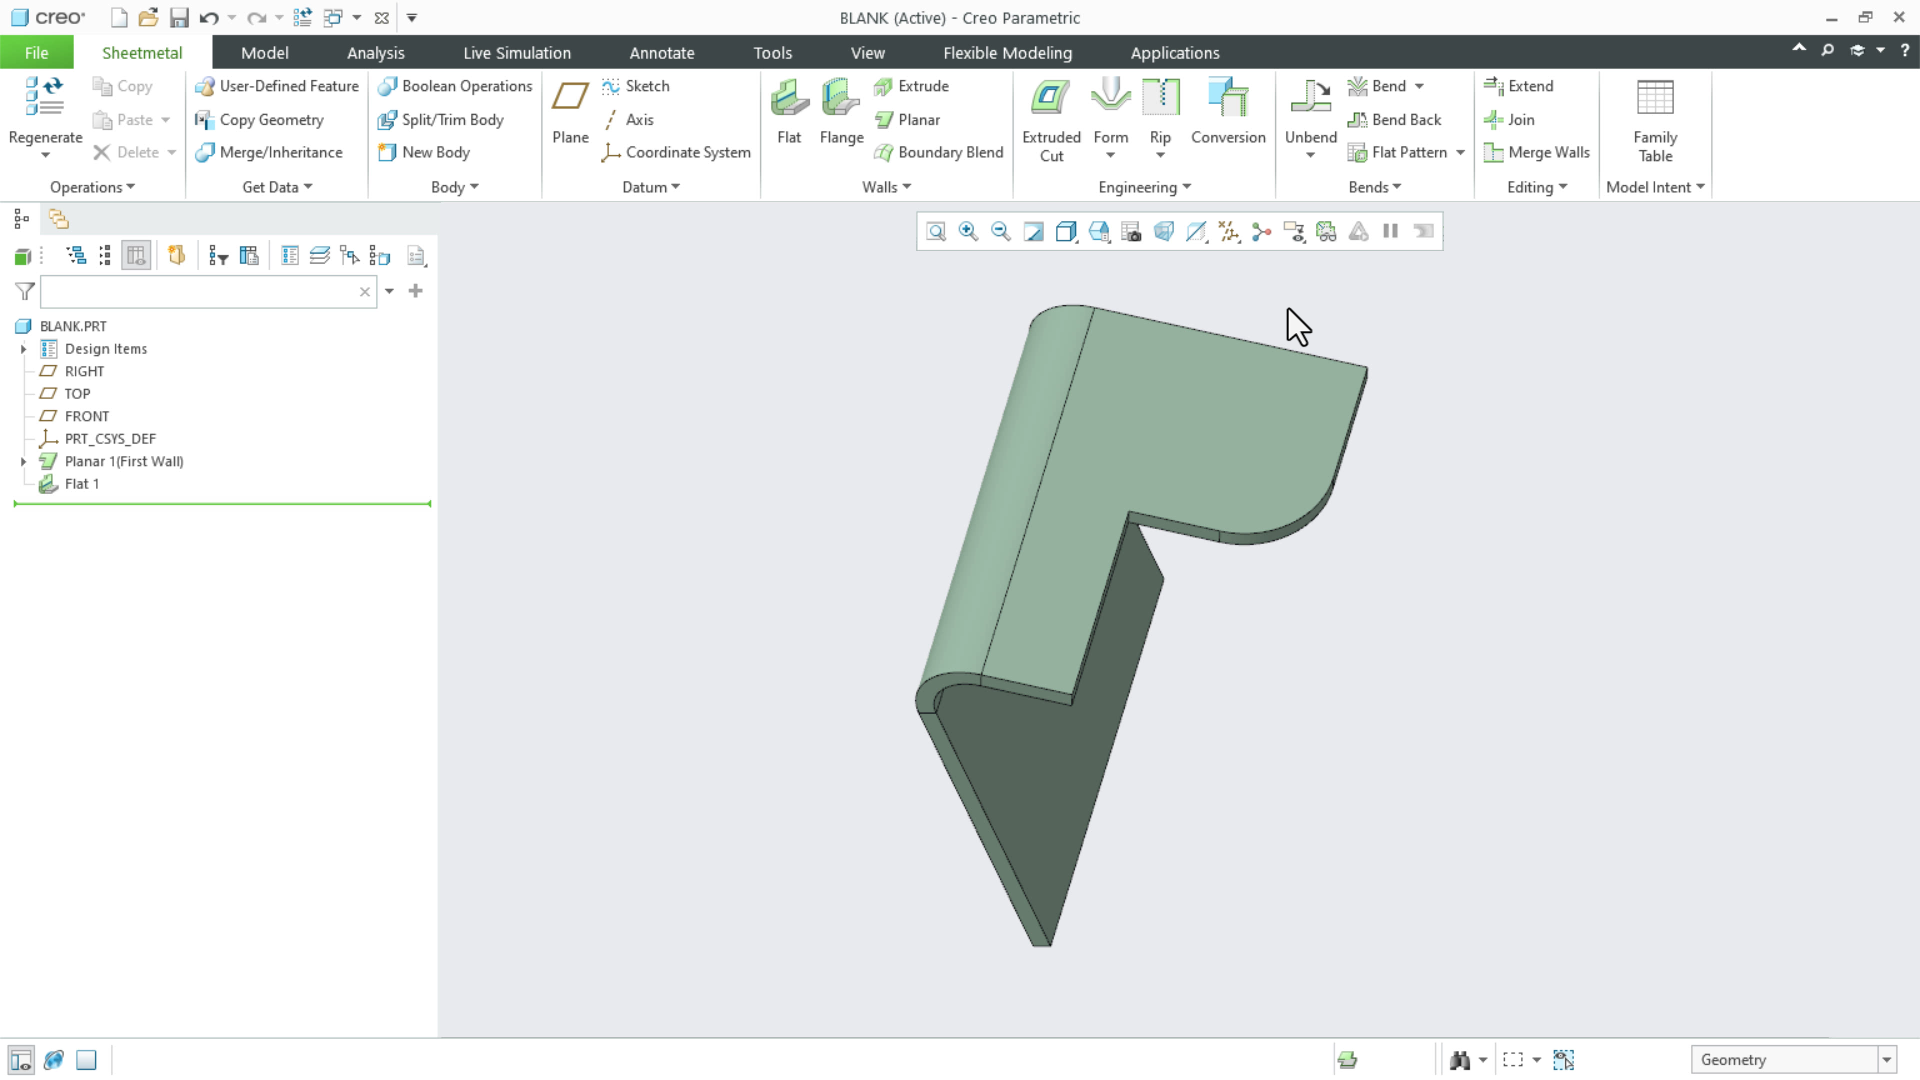Open the Flexible Modeling tab
Image resolution: width=1920 pixels, height=1080 pixels.
coord(1007,53)
